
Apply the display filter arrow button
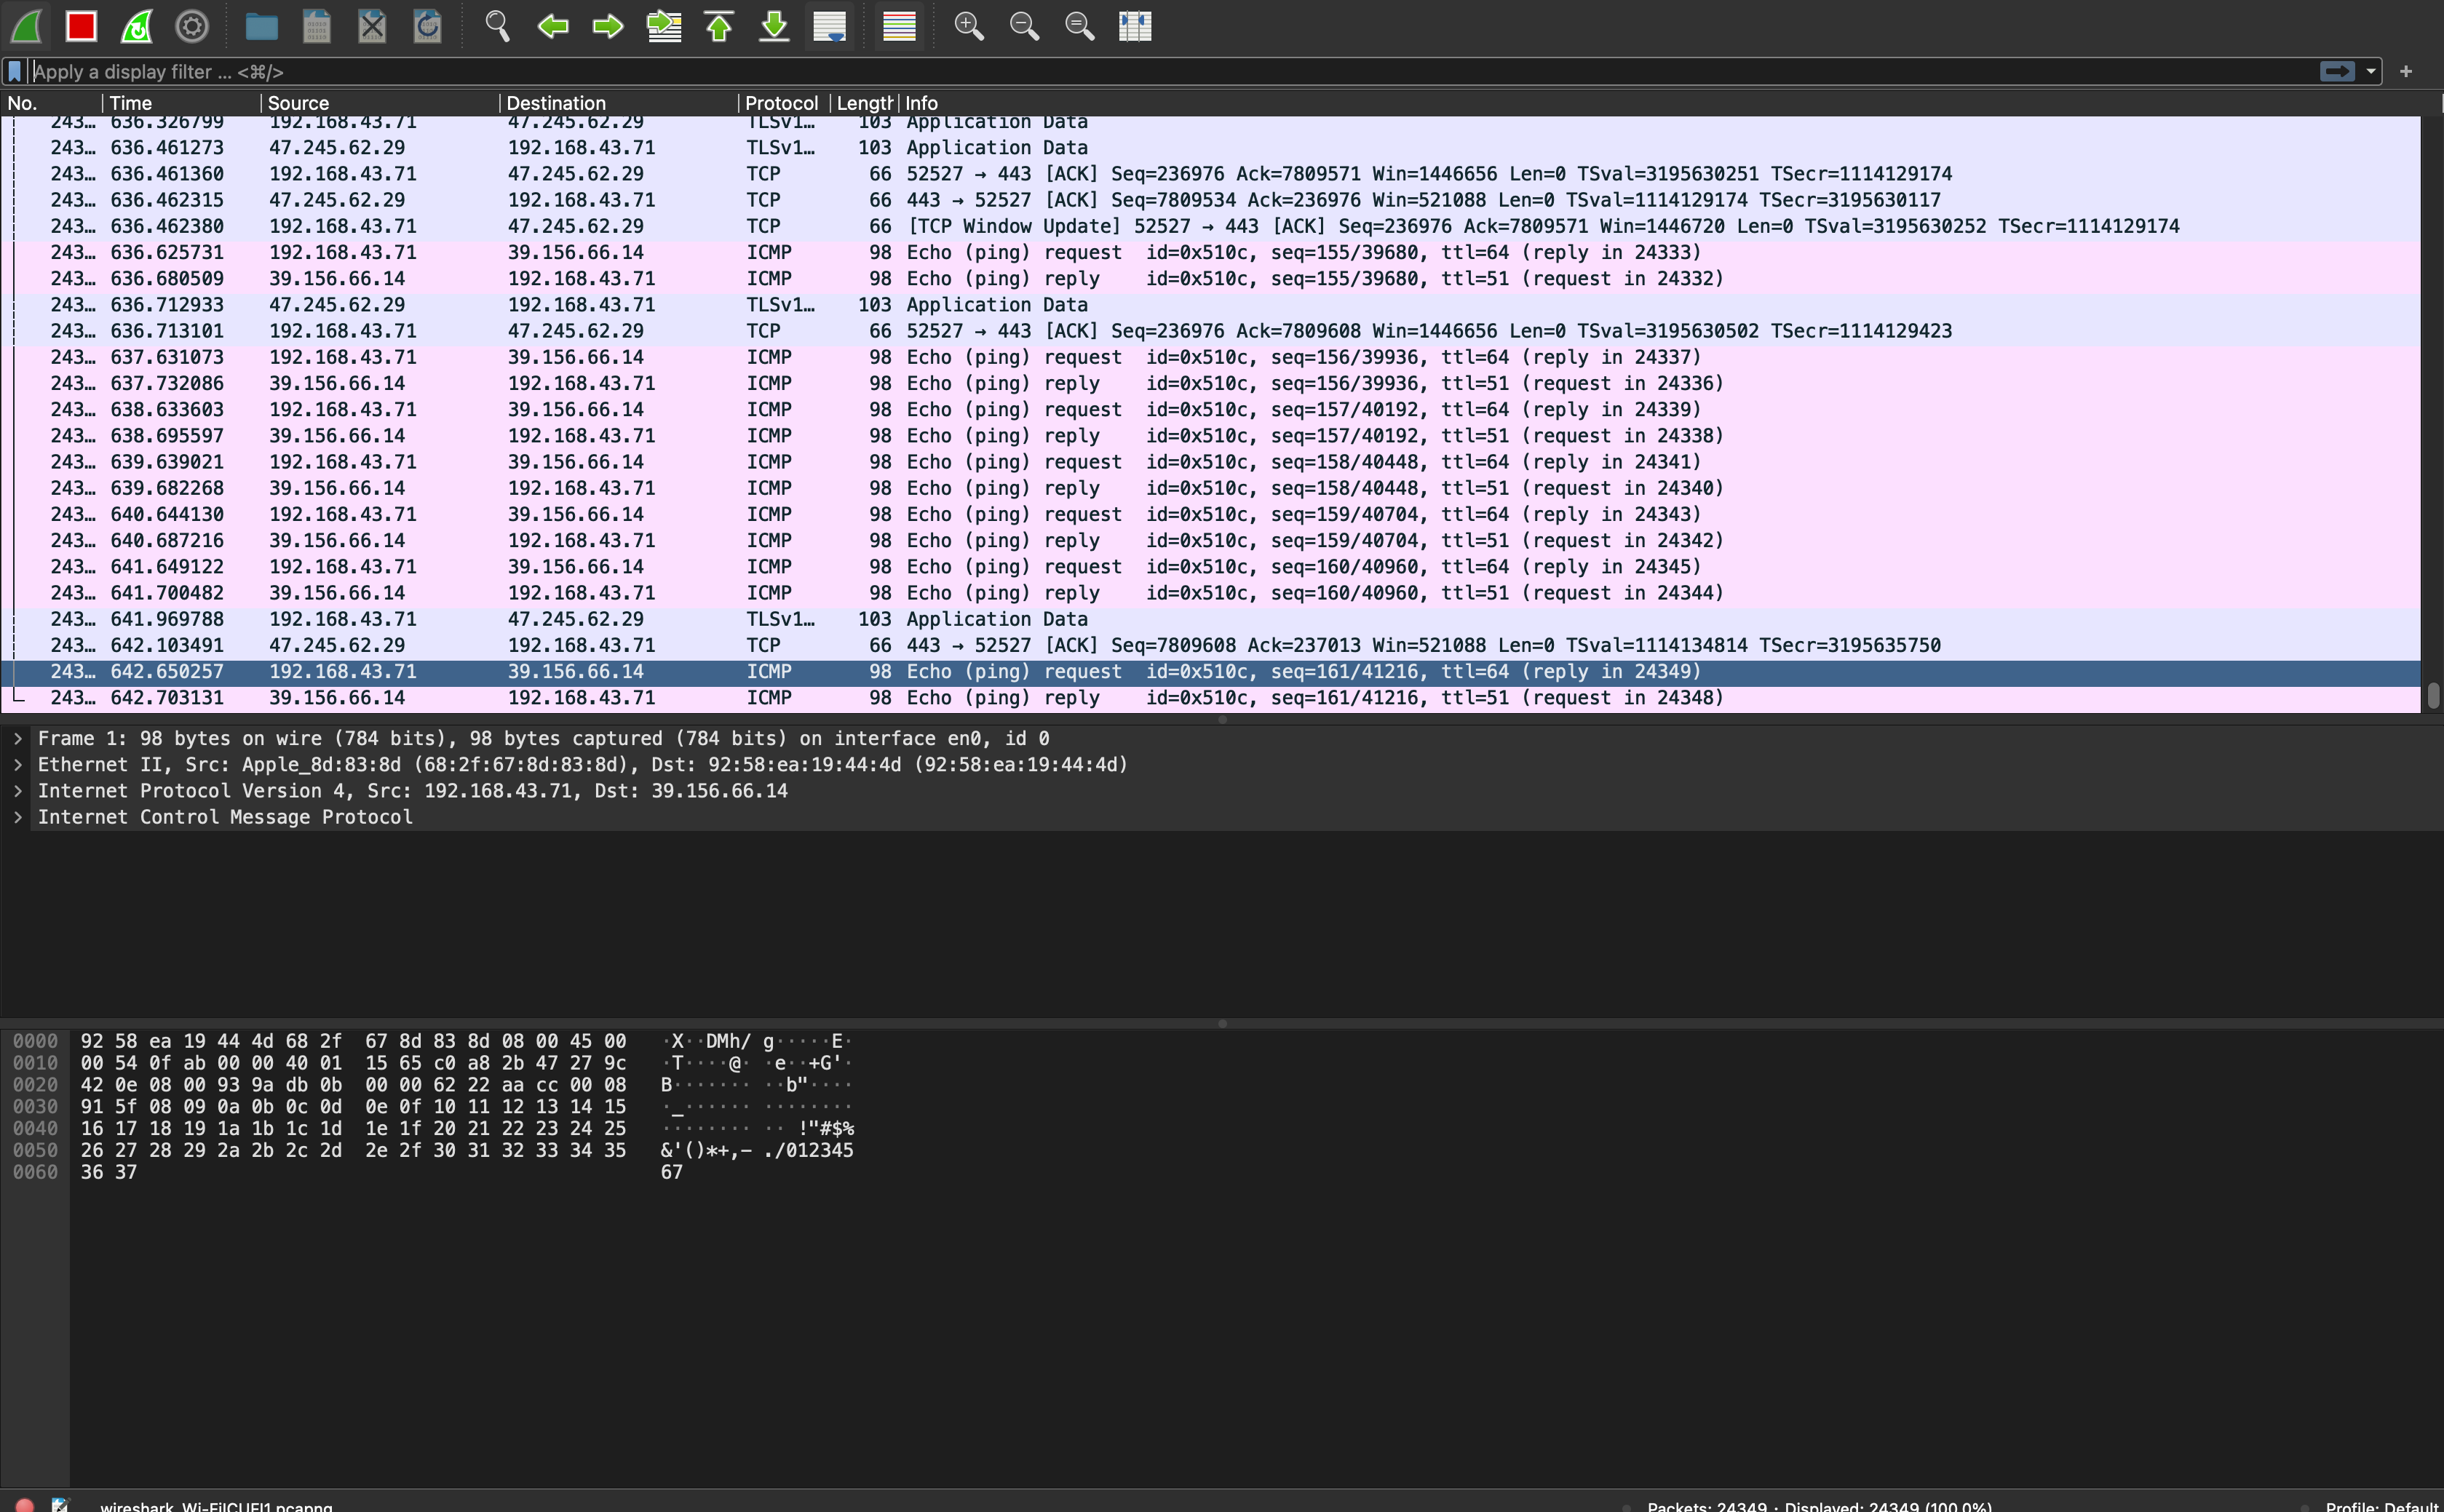(2337, 71)
